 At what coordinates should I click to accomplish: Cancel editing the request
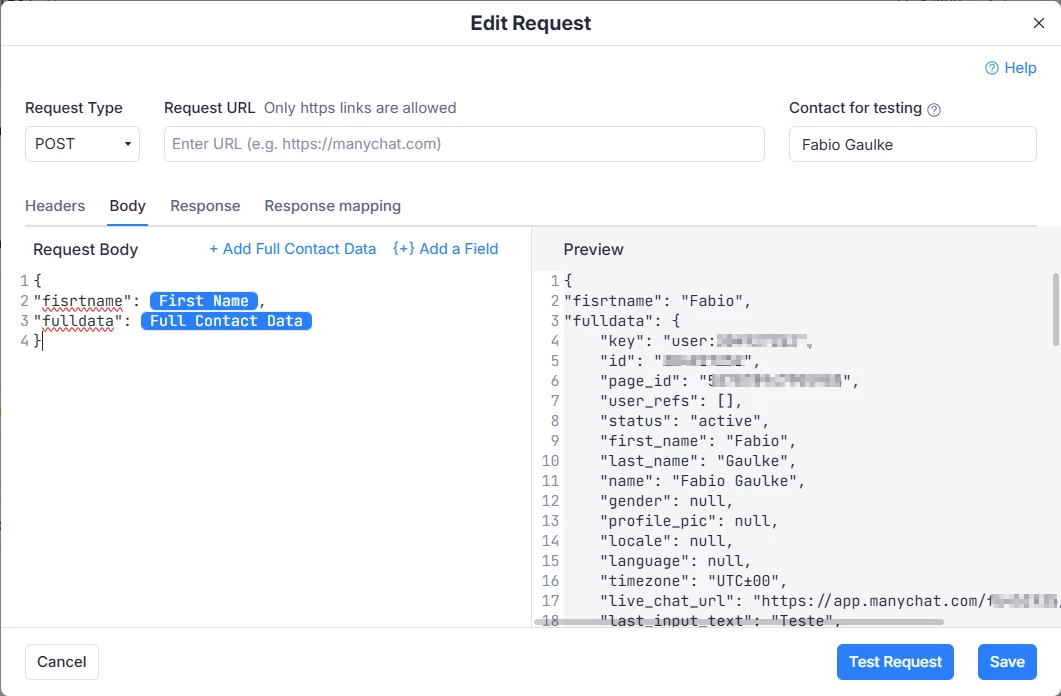click(x=62, y=662)
